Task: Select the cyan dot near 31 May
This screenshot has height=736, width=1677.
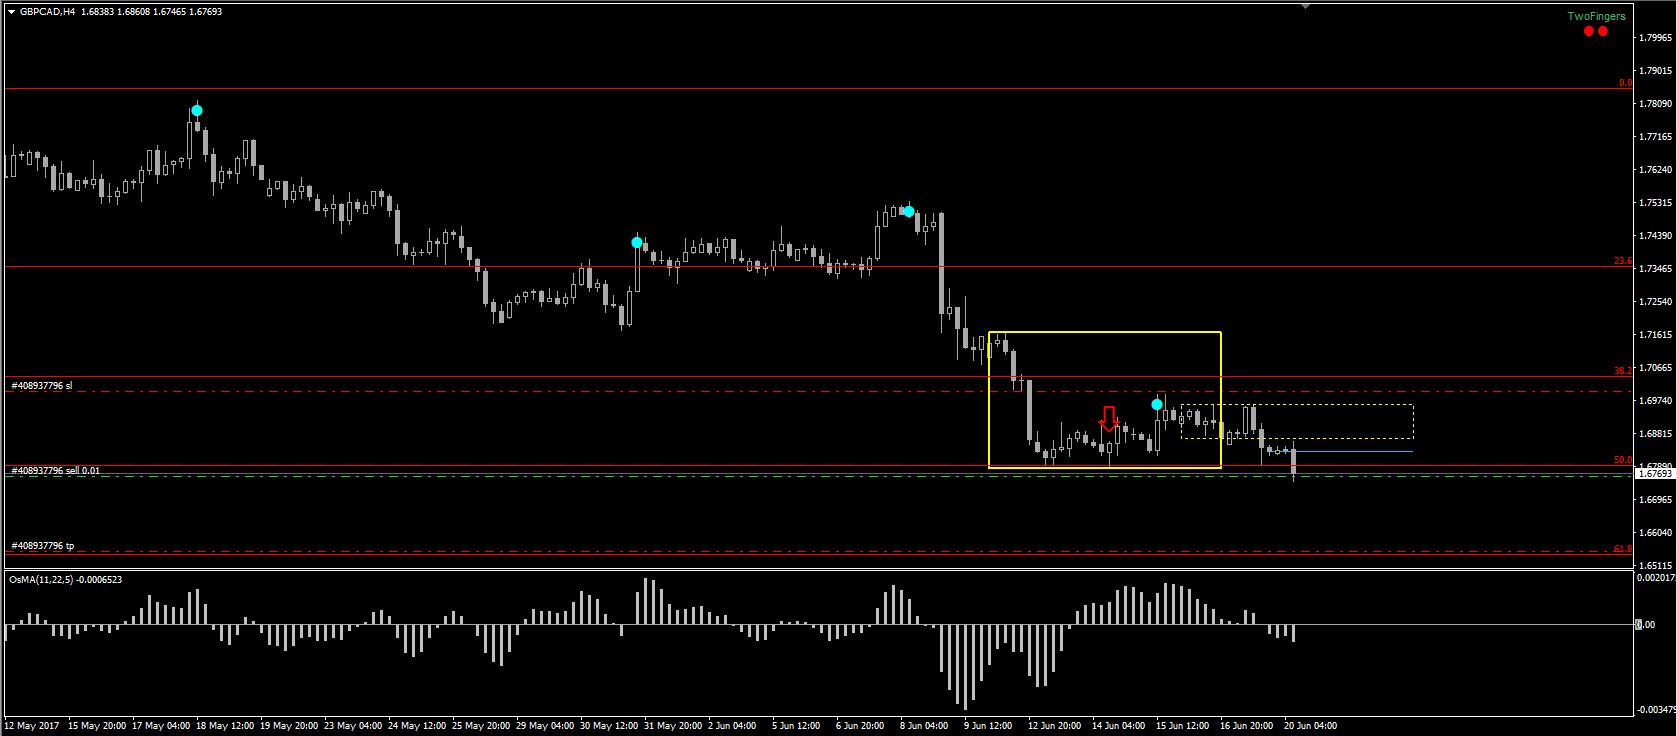Action: tap(637, 242)
